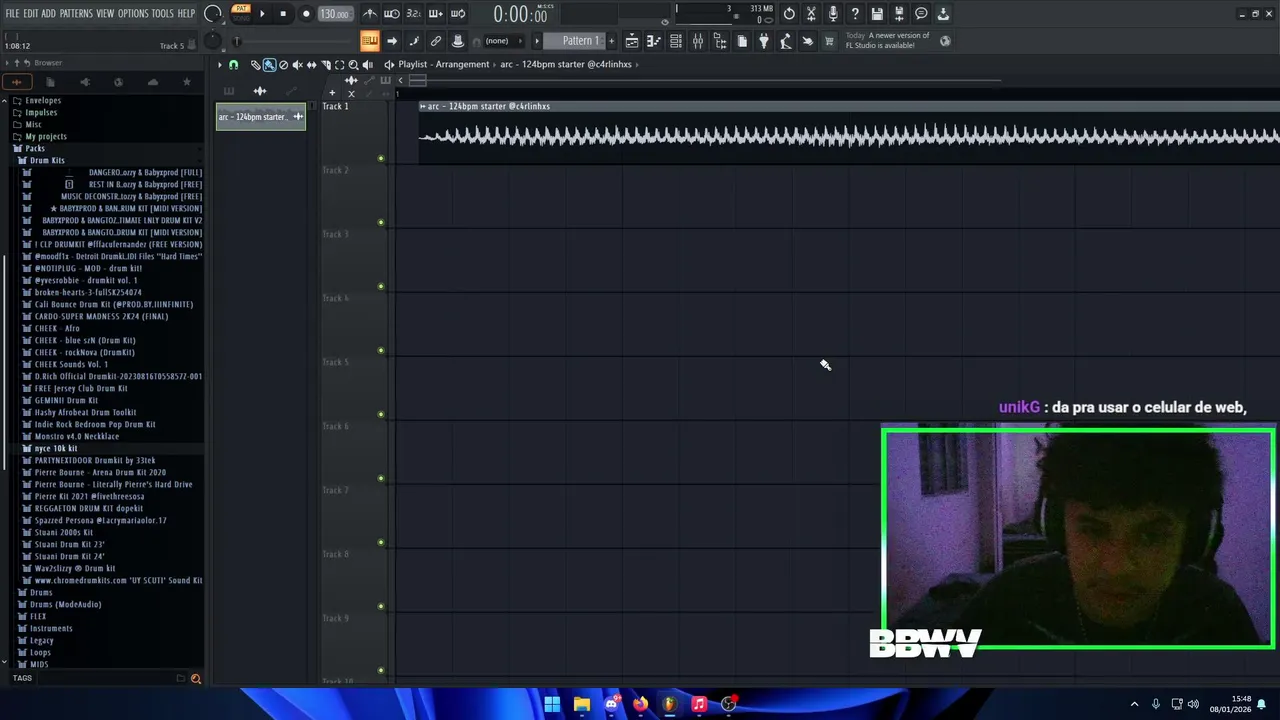1280x720 pixels.
Task: Toggle the Playlist snap magnet
Action: click(233, 65)
